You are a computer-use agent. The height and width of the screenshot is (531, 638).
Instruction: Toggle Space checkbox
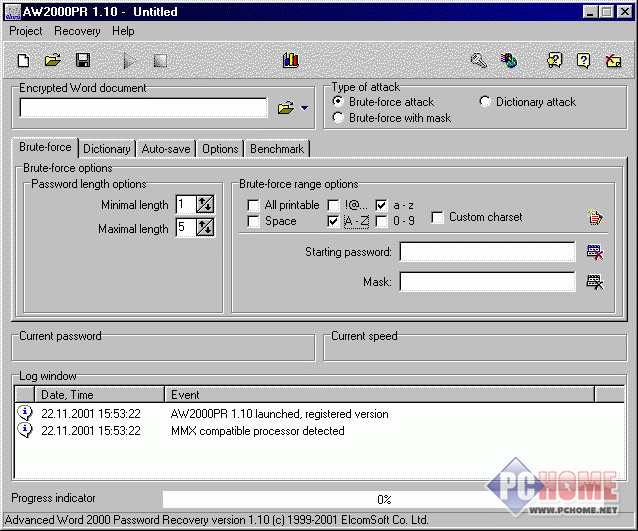pos(253,221)
